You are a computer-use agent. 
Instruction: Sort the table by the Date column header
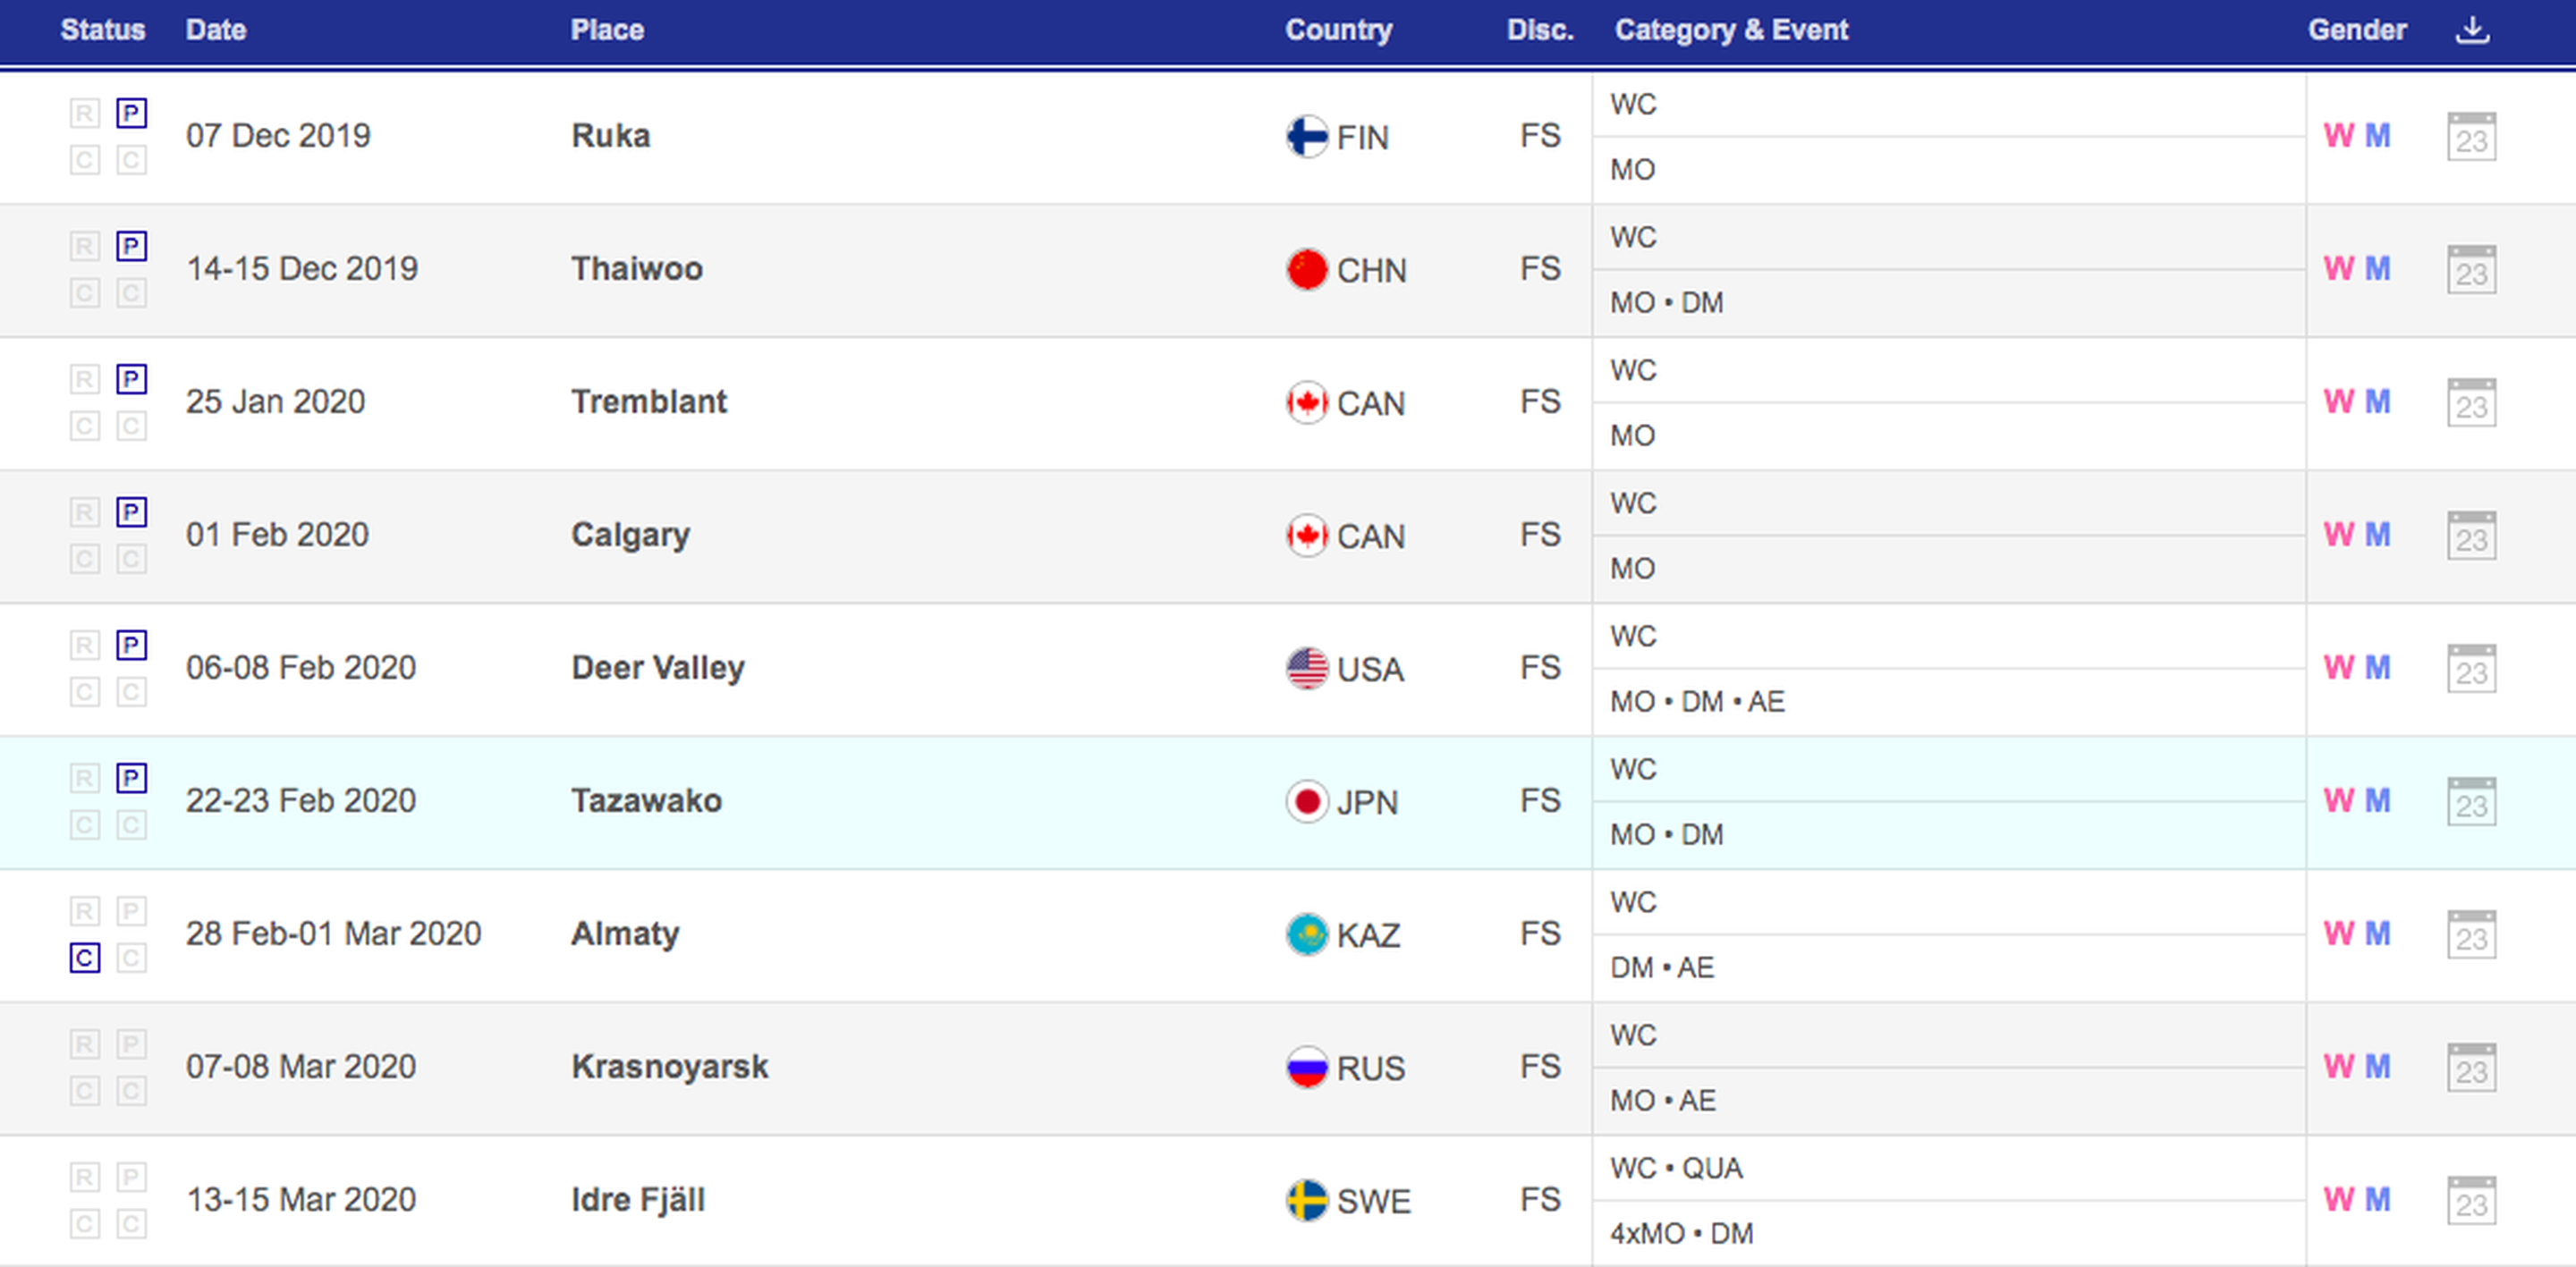[x=215, y=30]
